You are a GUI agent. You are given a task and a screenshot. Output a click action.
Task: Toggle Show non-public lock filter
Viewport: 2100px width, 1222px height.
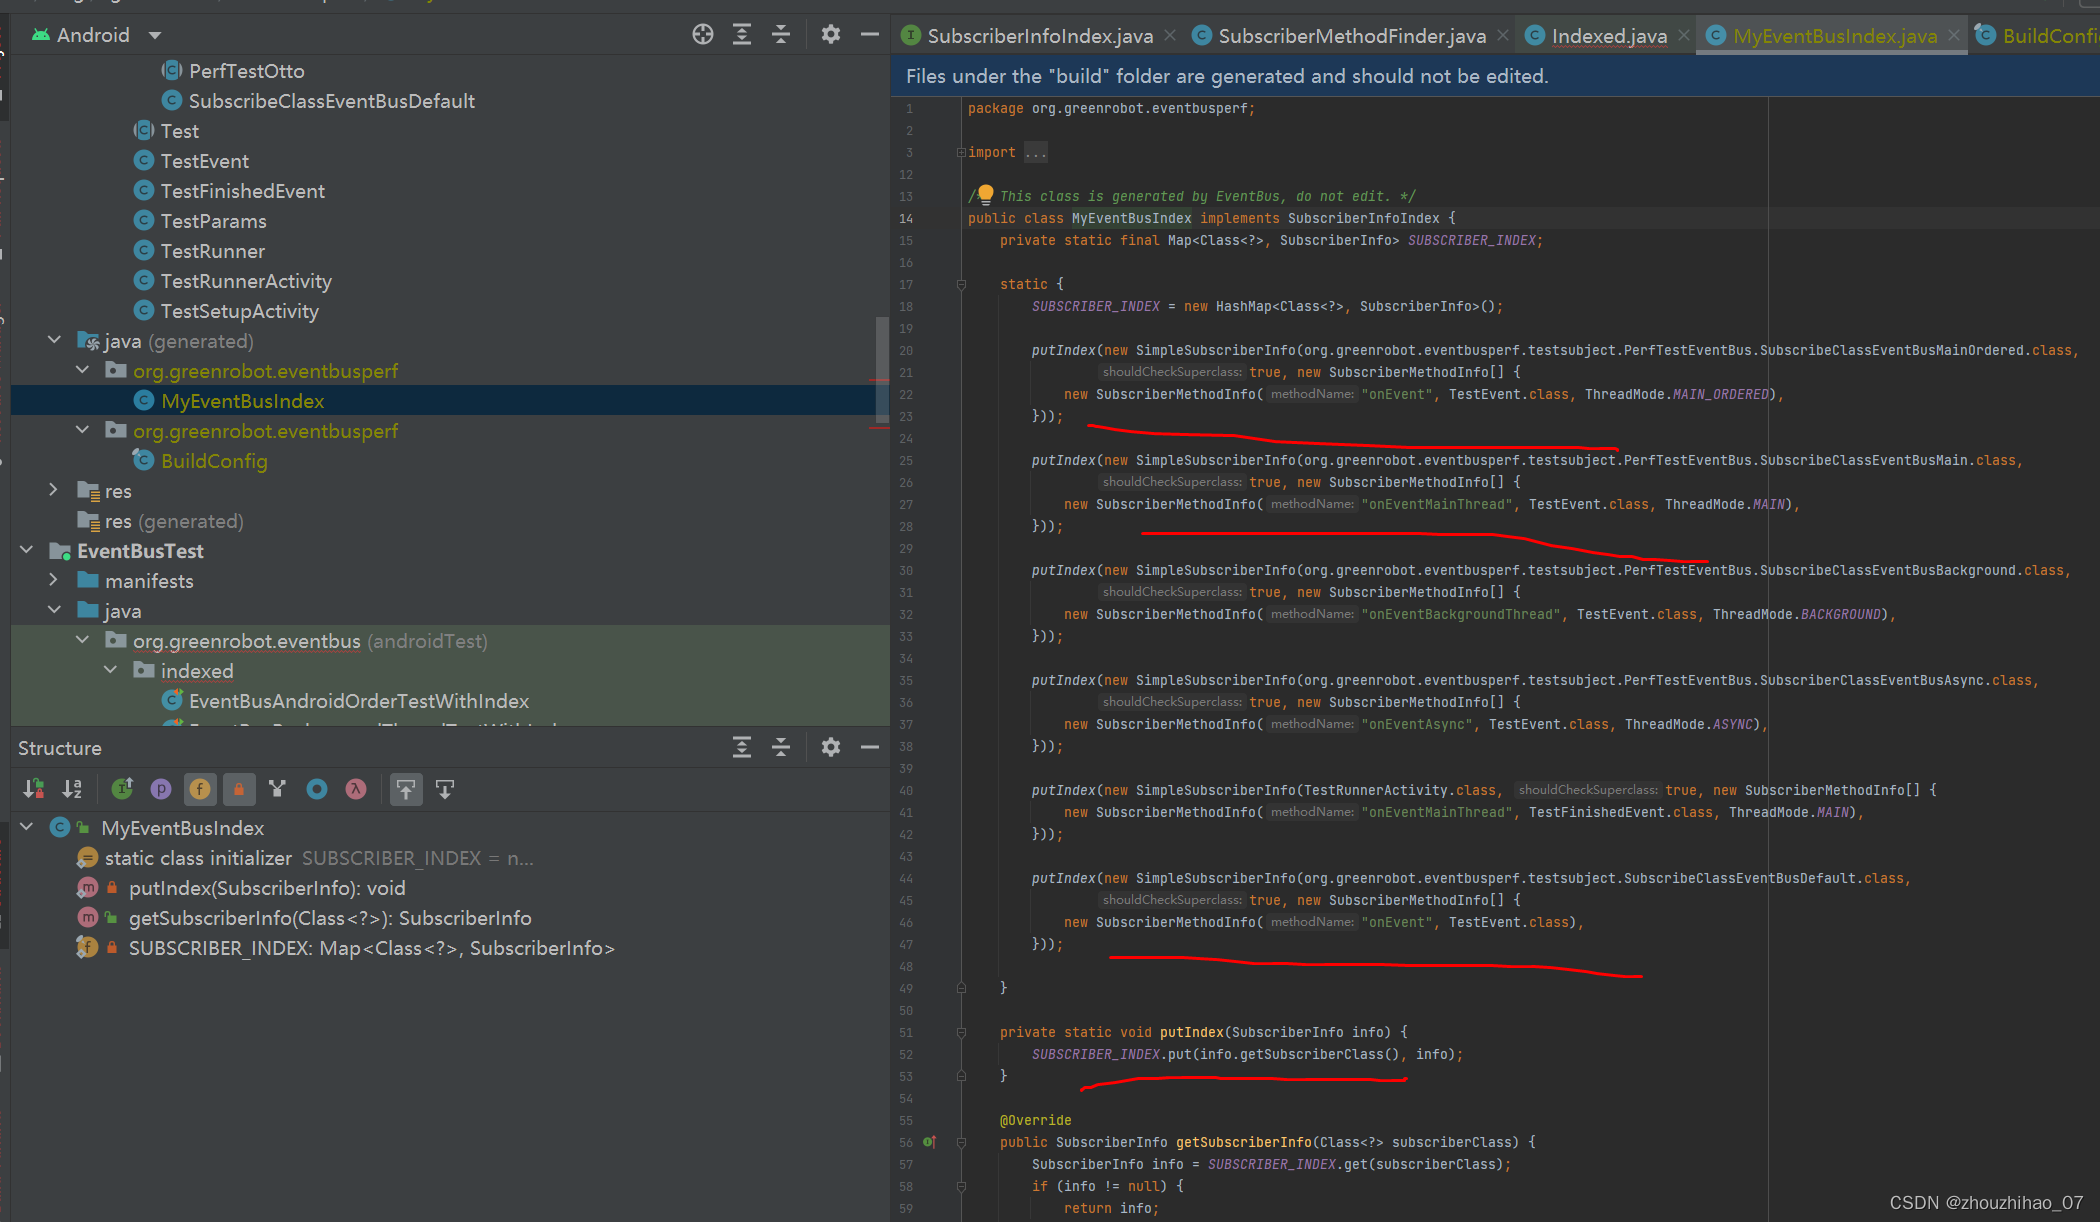point(239,790)
